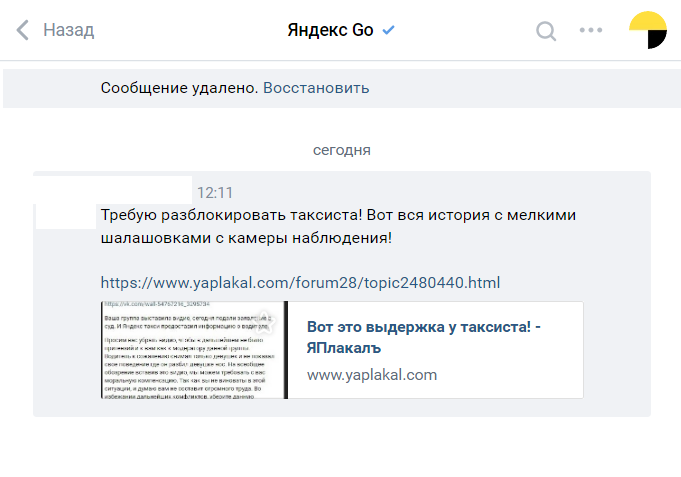Restore deleted message via Восстановить
This screenshot has height=477, width=681.
(316, 88)
